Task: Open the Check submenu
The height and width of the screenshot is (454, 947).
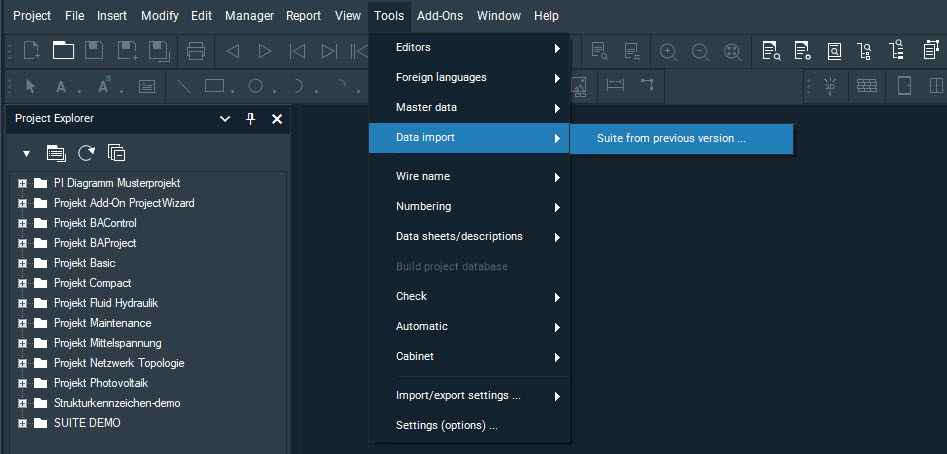Action: click(x=469, y=297)
